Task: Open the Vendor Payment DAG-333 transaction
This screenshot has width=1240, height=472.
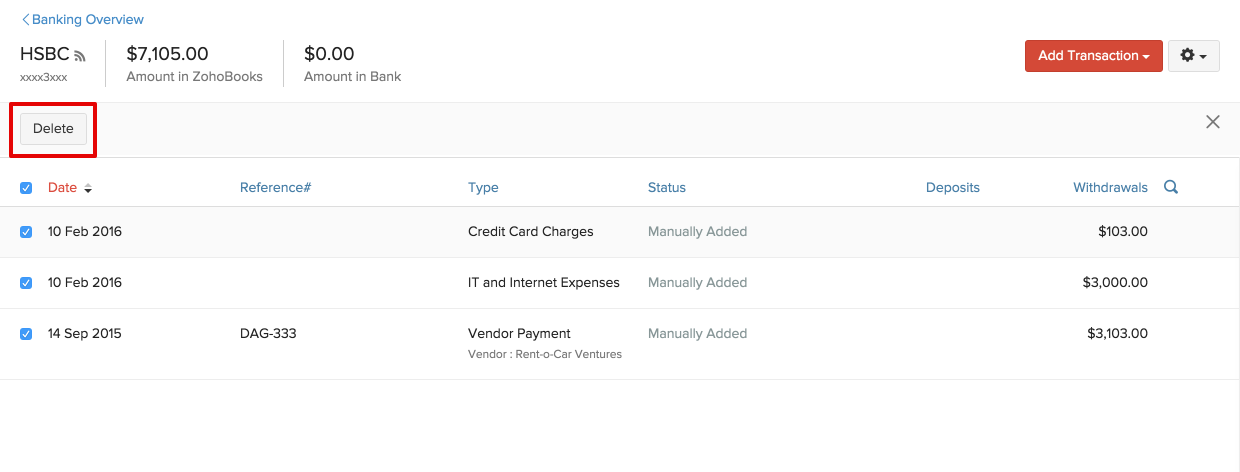Action: coord(519,334)
